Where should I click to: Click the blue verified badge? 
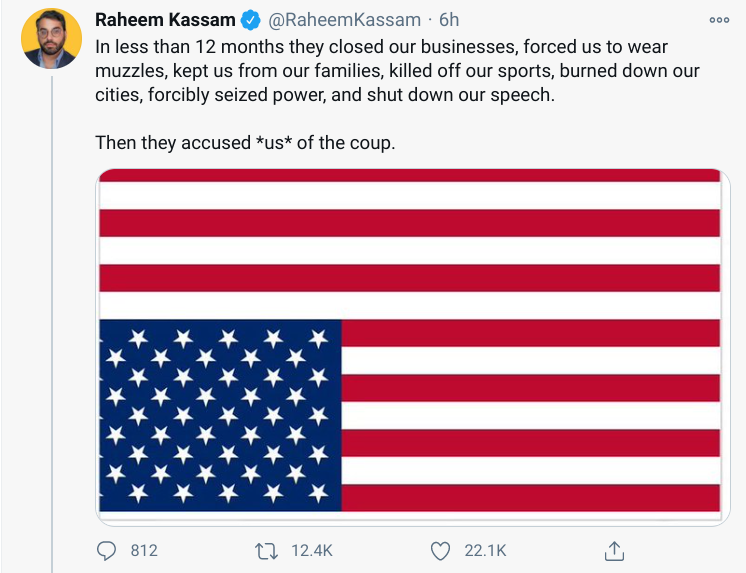click(250, 20)
